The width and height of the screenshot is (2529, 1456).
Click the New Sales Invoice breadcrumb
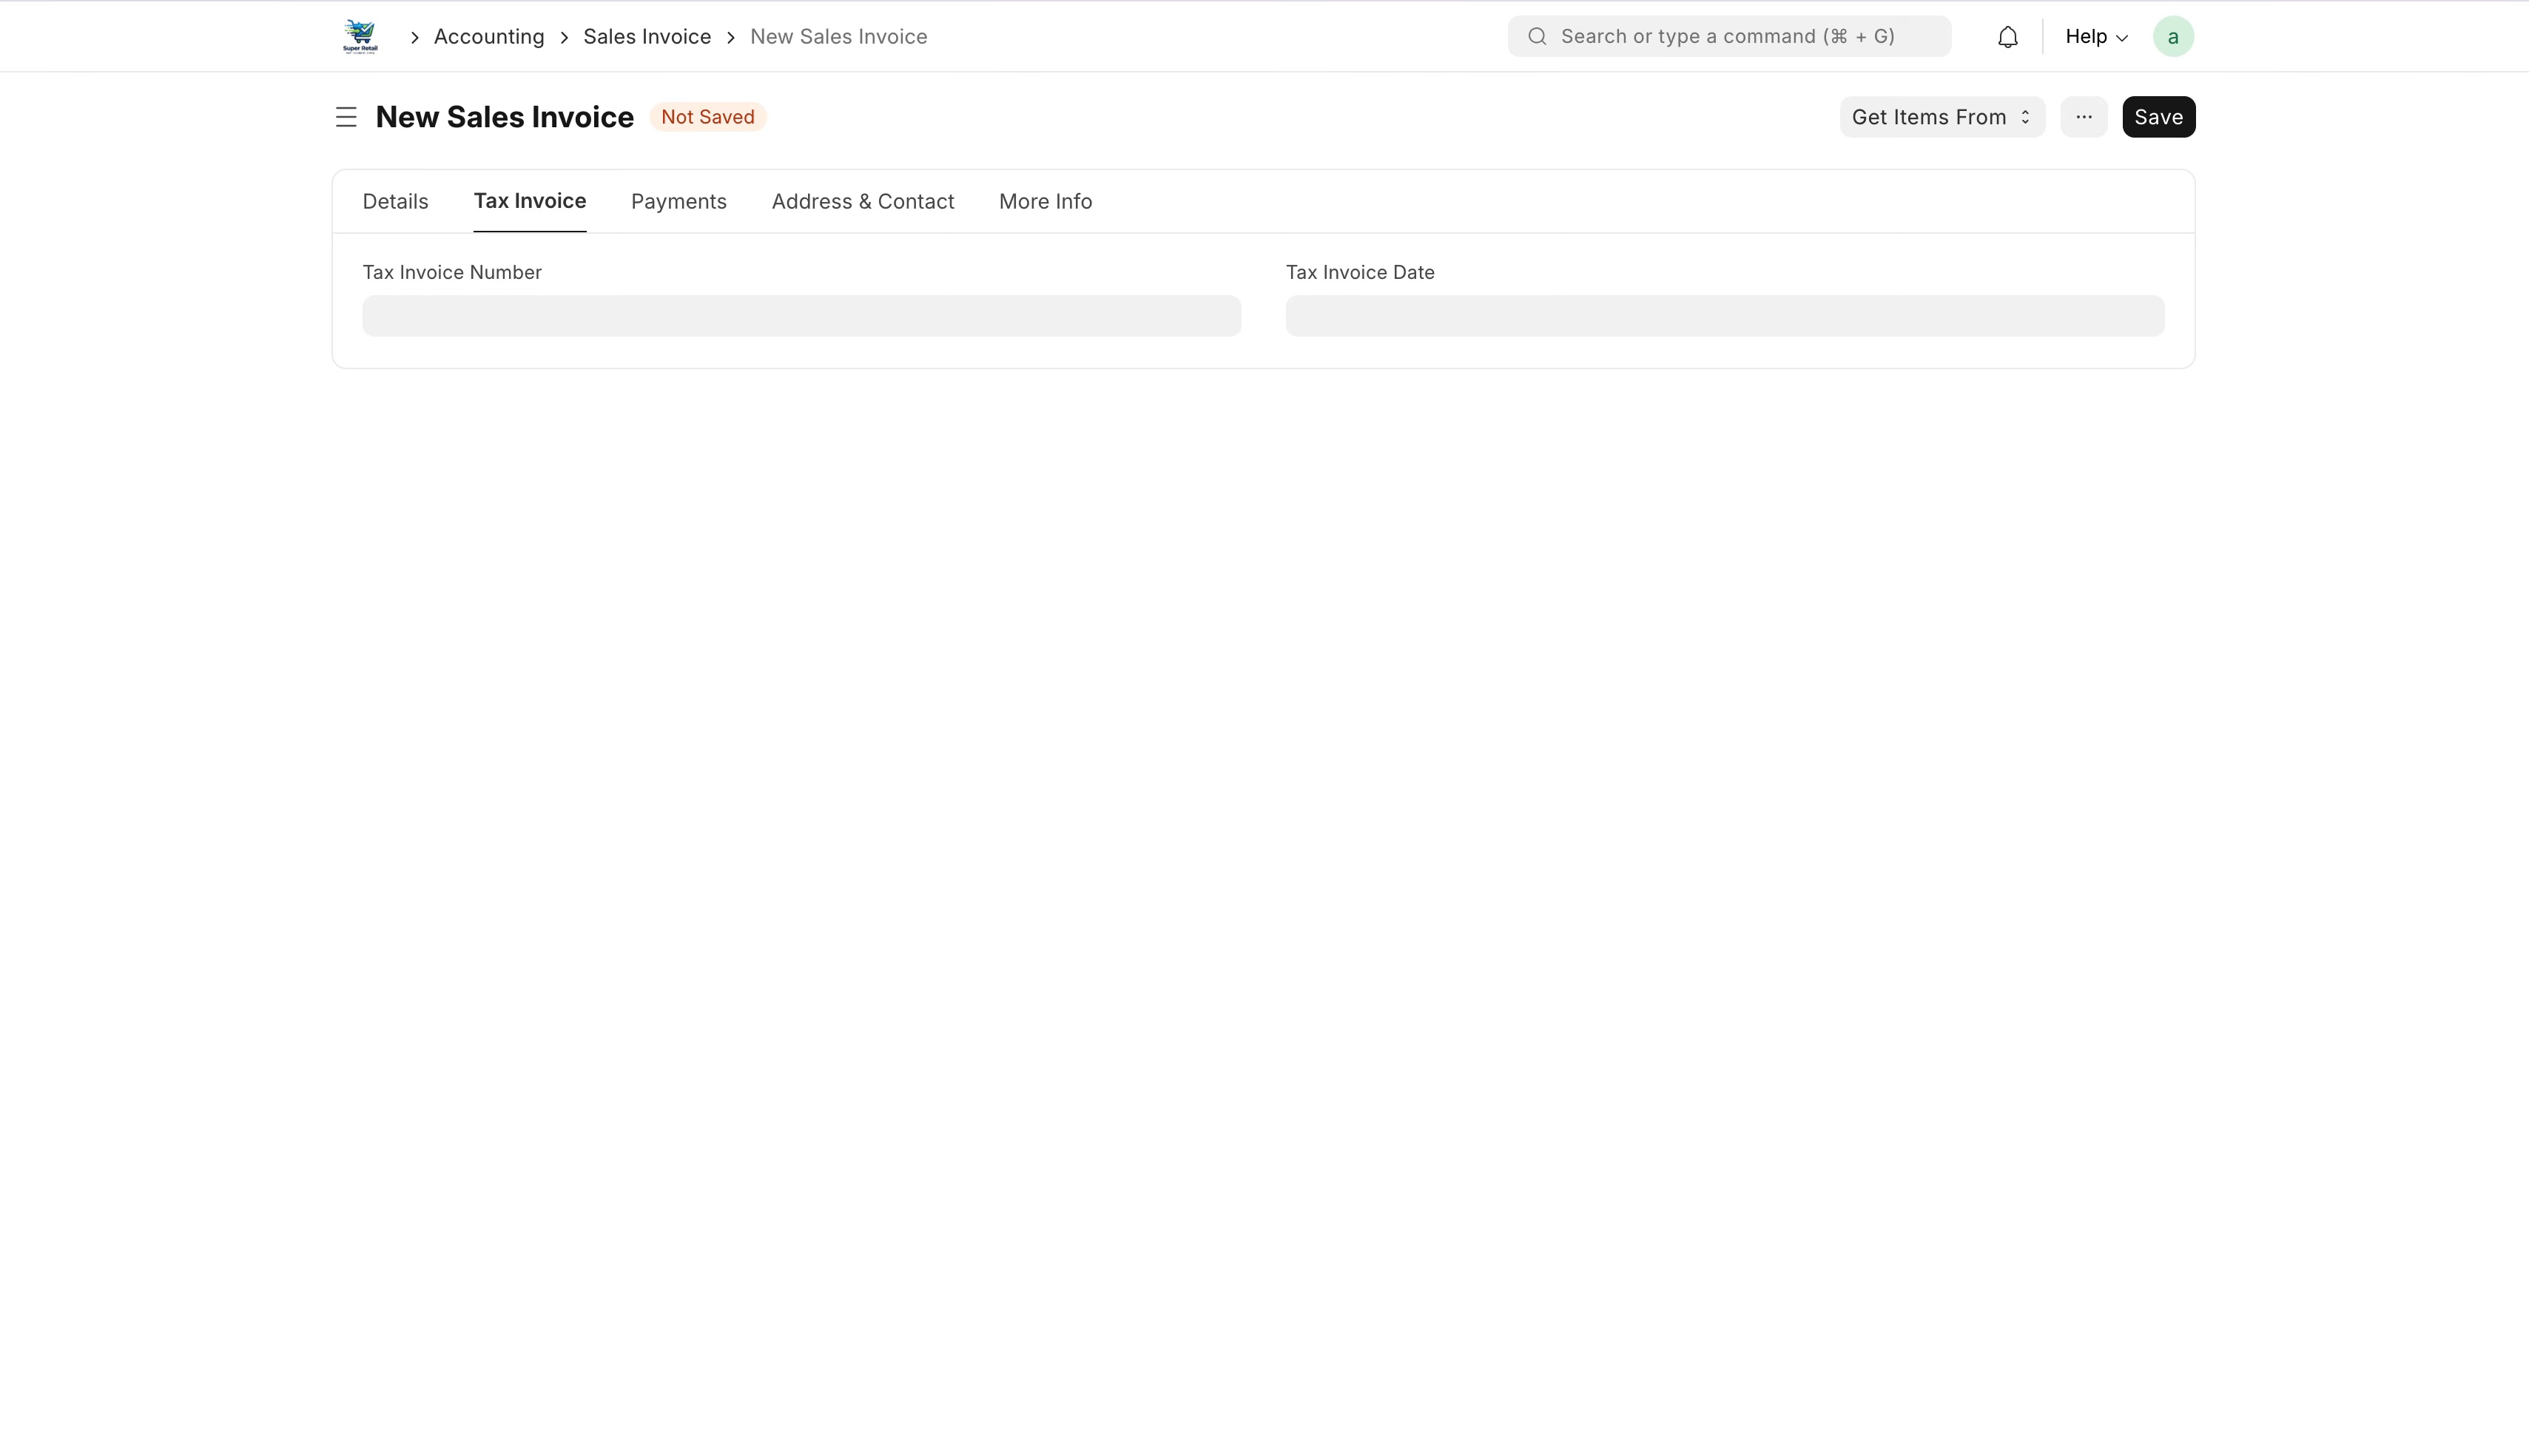[838, 37]
